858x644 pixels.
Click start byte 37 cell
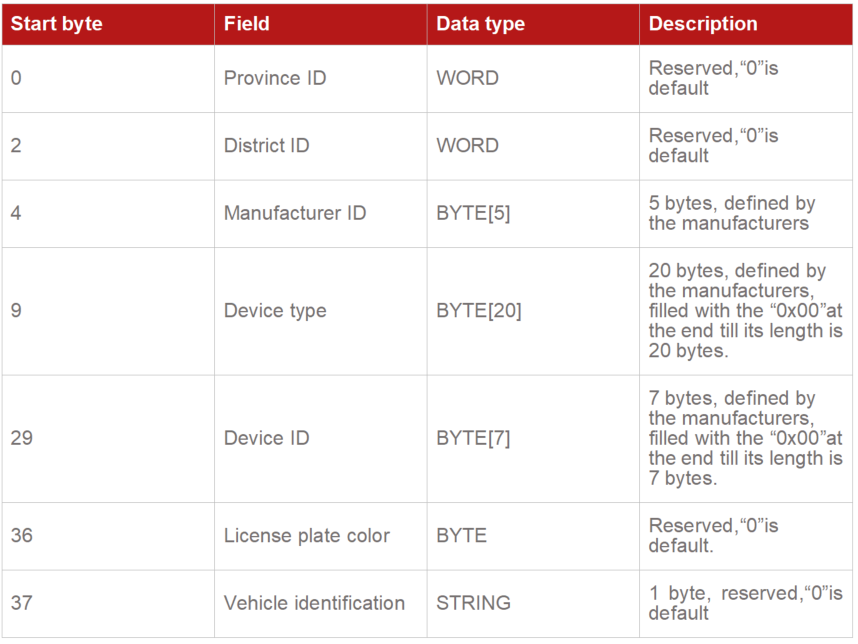click(x=21, y=603)
